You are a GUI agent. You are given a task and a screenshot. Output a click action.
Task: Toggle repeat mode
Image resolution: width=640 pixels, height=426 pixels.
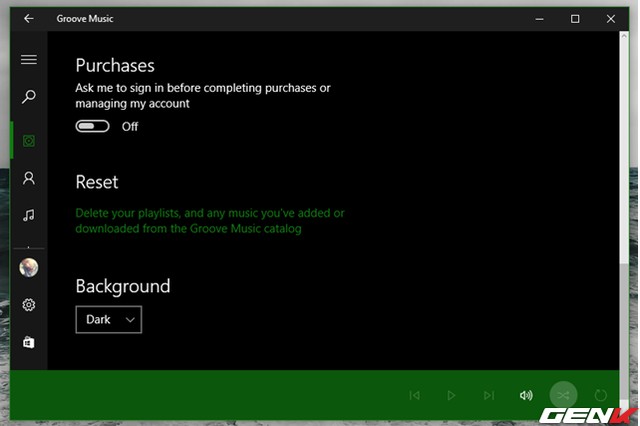[600, 395]
